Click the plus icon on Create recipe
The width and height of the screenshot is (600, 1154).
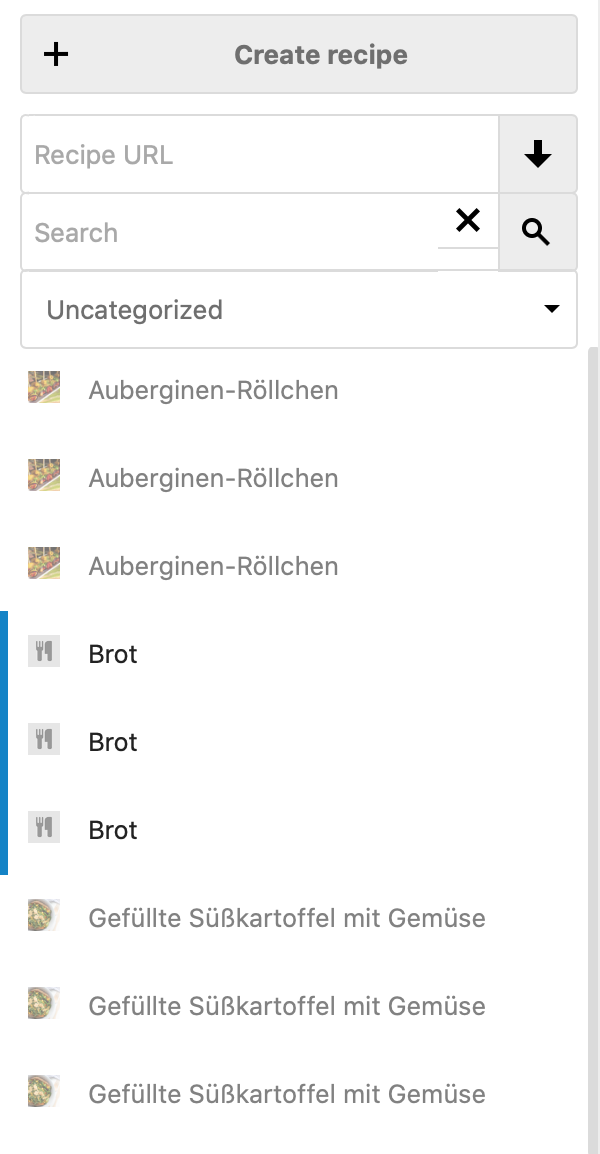tap(56, 54)
